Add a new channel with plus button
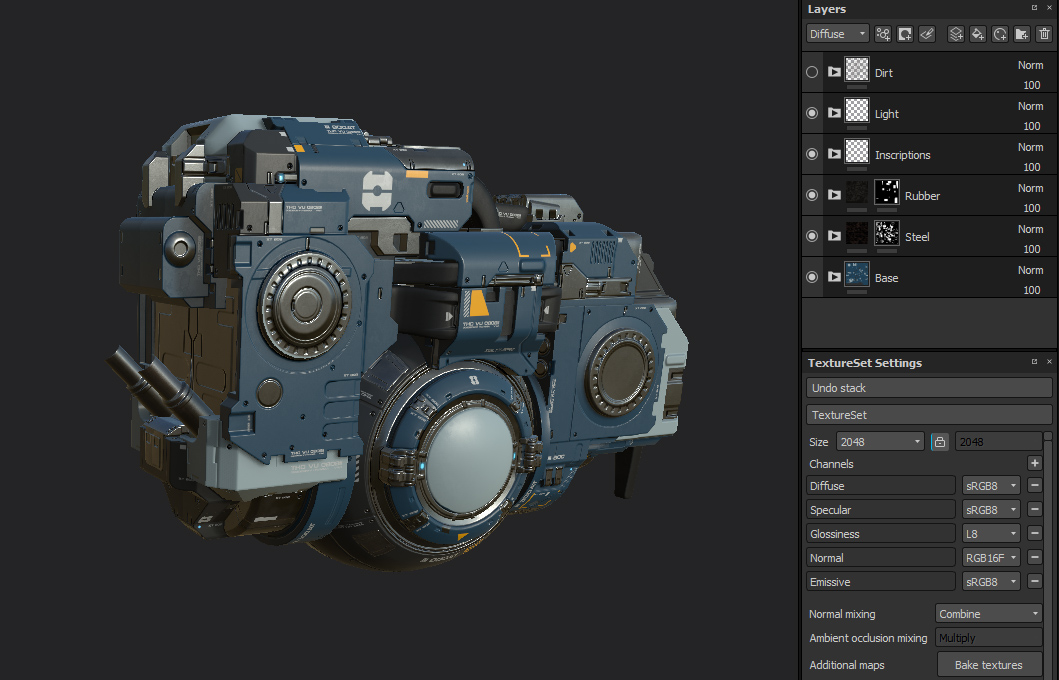The image size is (1059, 680). tap(1035, 463)
